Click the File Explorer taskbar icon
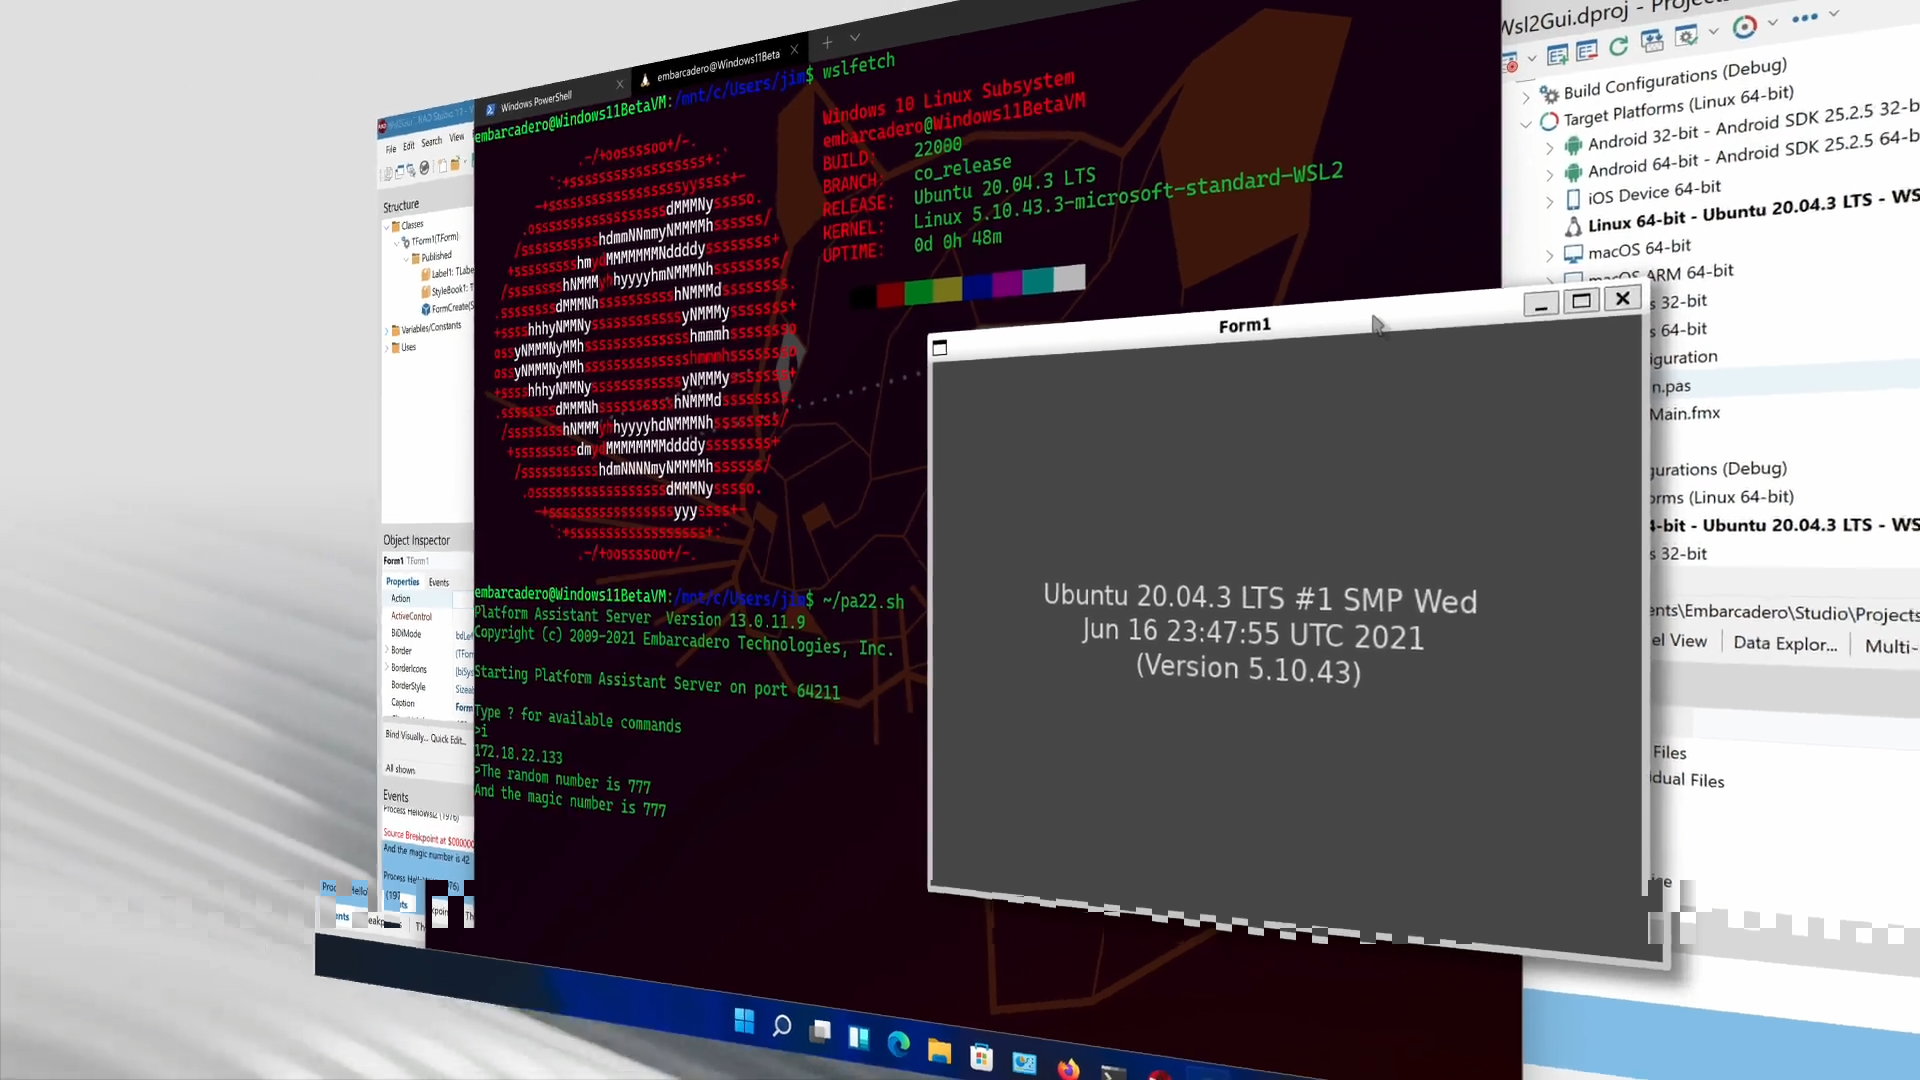This screenshot has height=1080, width=1920. pos(939,1051)
